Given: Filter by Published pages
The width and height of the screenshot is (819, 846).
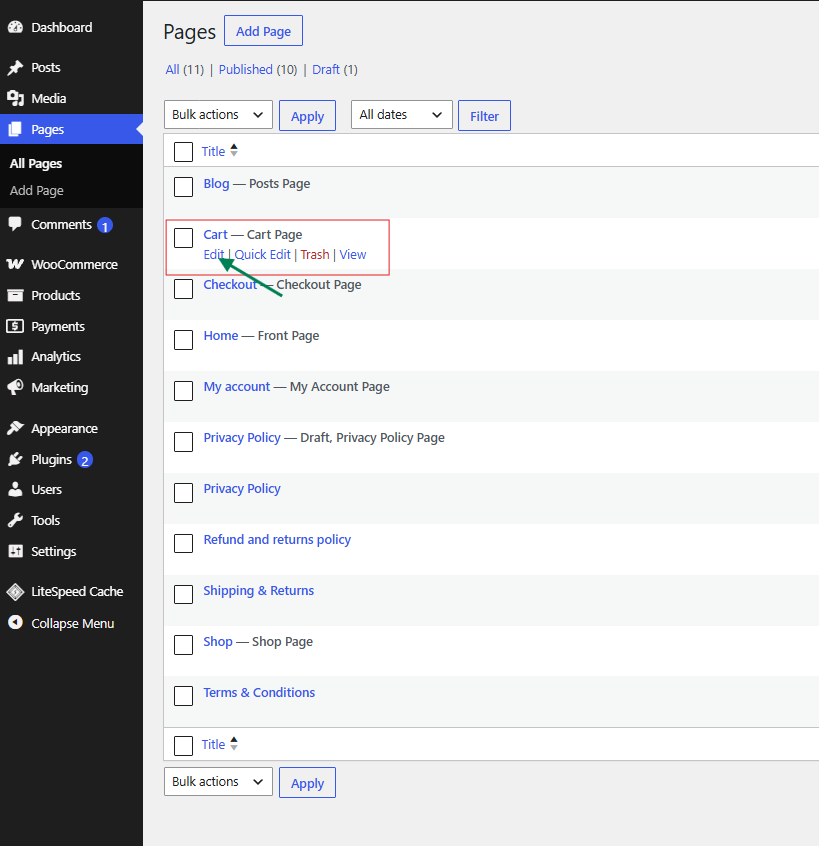Looking at the screenshot, I should coord(245,70).
